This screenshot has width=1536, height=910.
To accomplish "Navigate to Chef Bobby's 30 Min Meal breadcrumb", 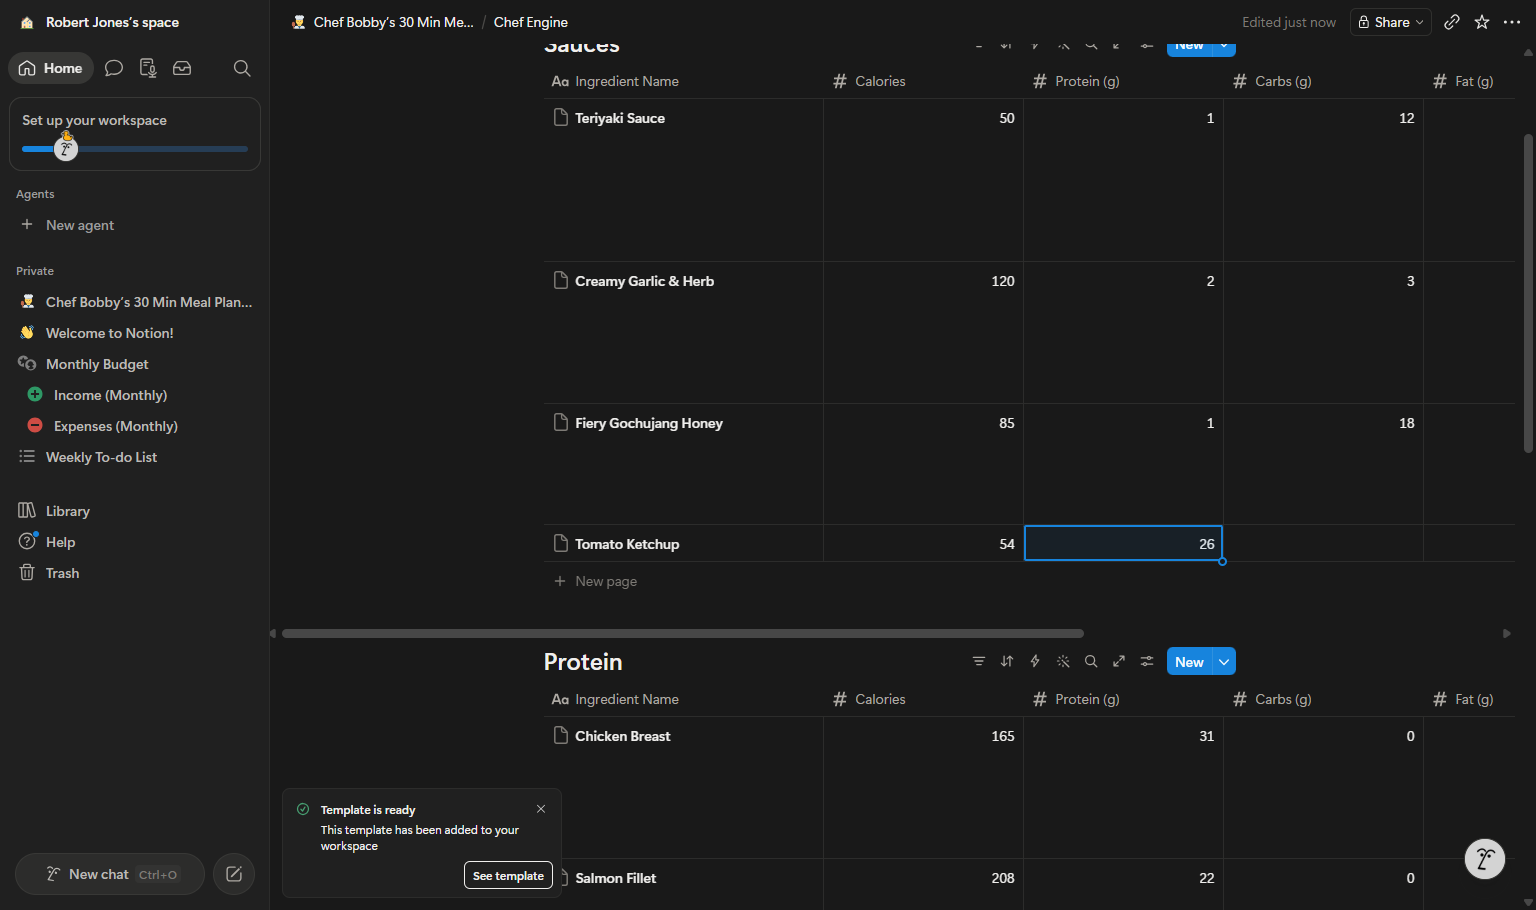I will point(383,22).
